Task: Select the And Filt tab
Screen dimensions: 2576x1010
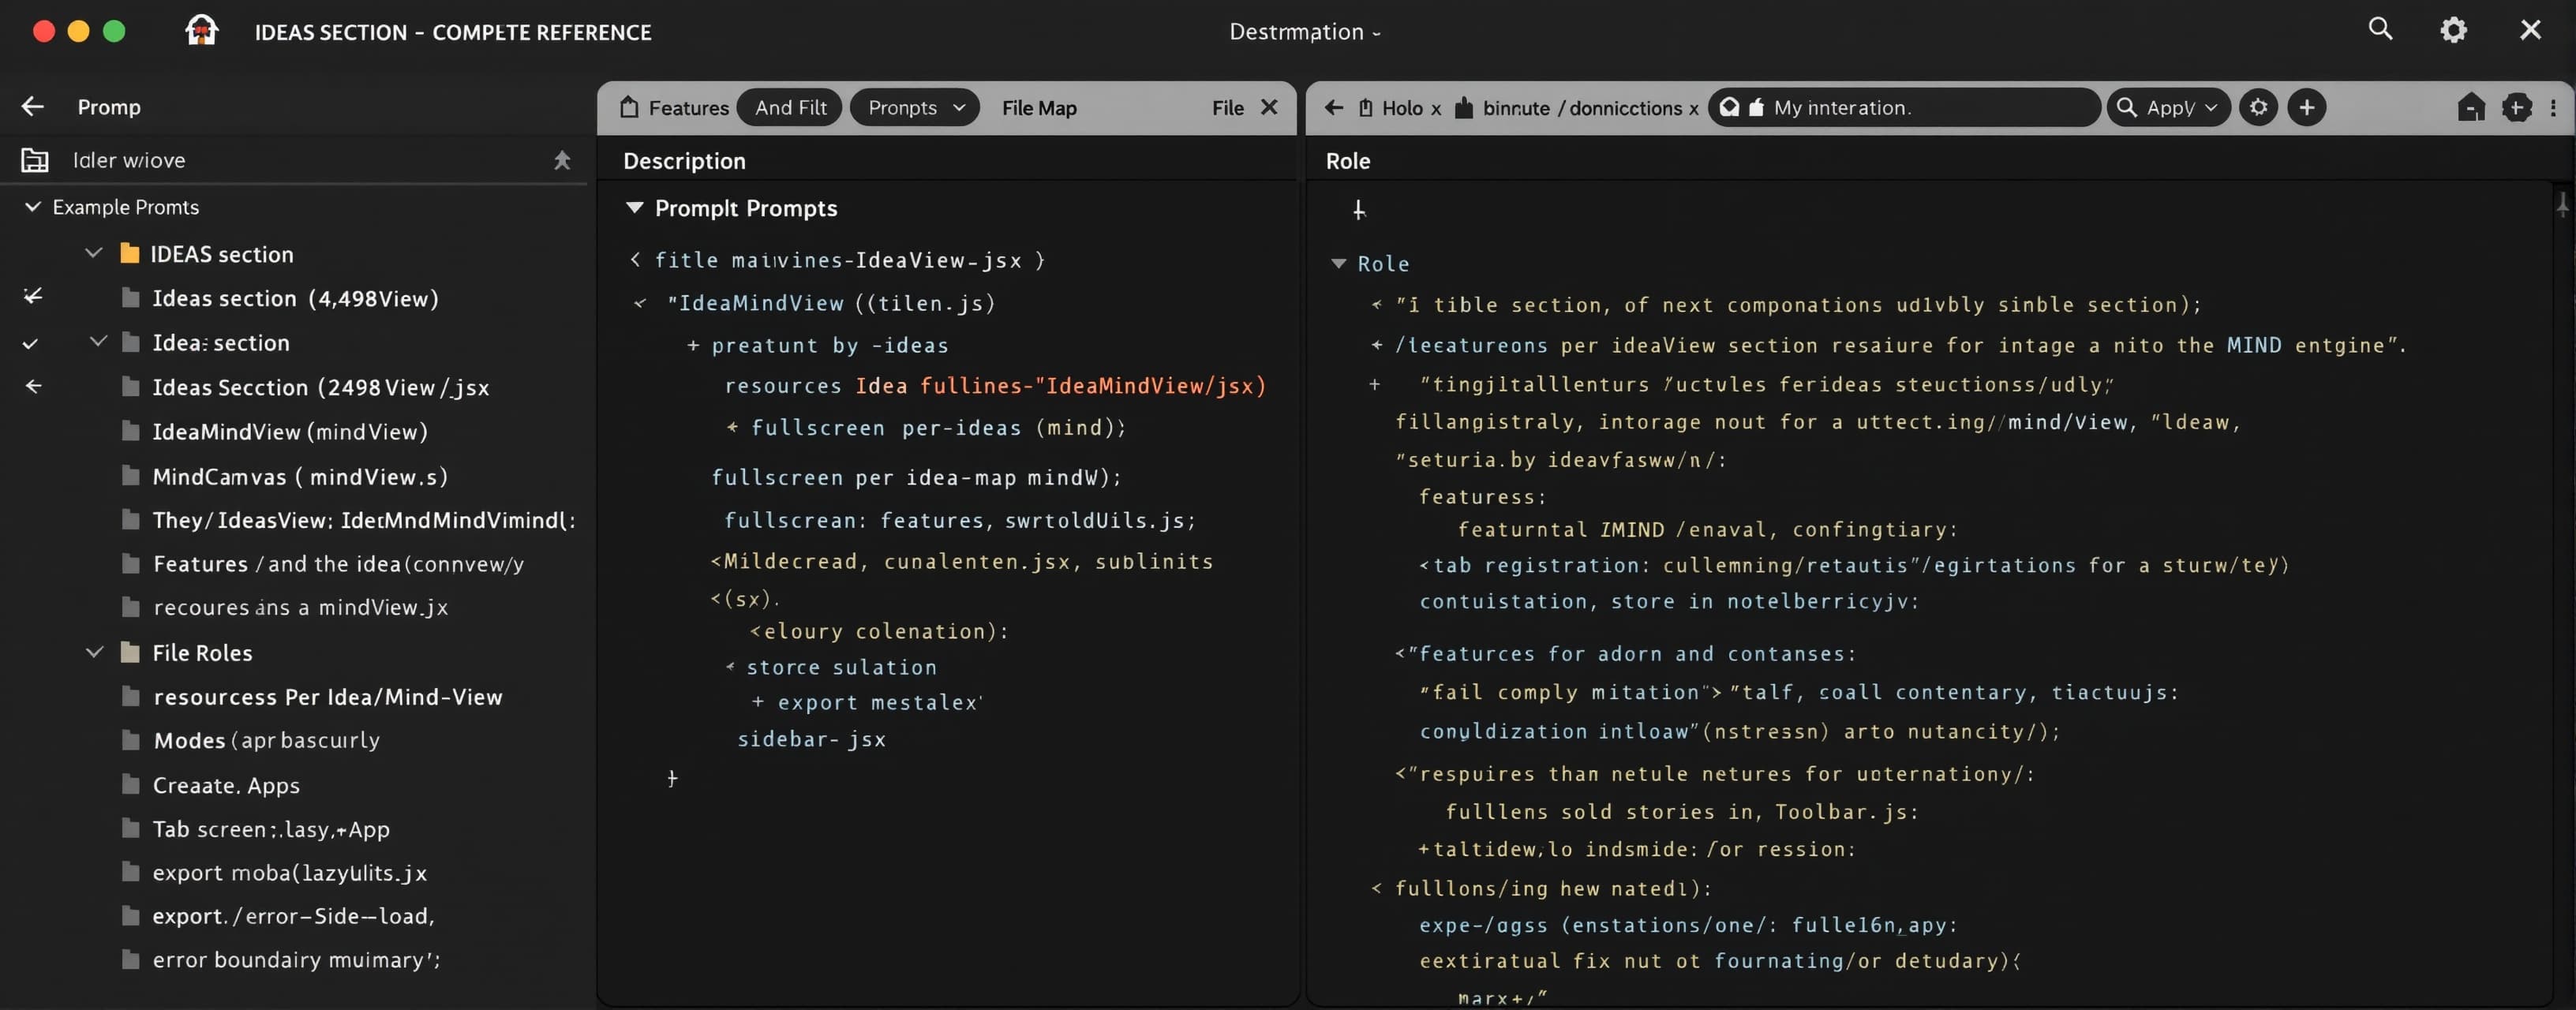Action: (790, 107)
